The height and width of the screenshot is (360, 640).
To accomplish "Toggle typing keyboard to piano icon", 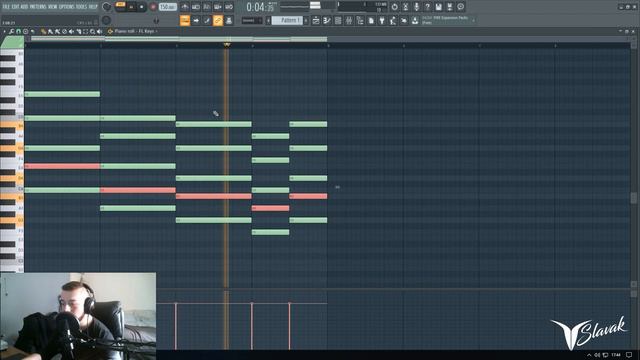I will click(x=185, y=20).
